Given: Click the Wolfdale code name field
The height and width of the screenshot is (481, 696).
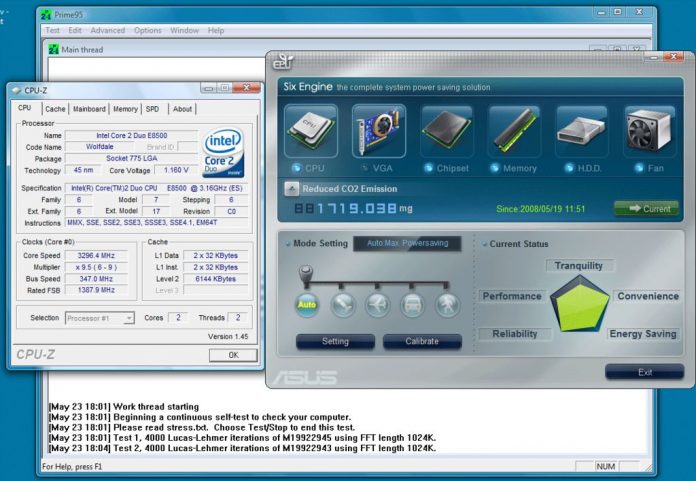Looking at the screenshot, I should [x=99, y=147].
